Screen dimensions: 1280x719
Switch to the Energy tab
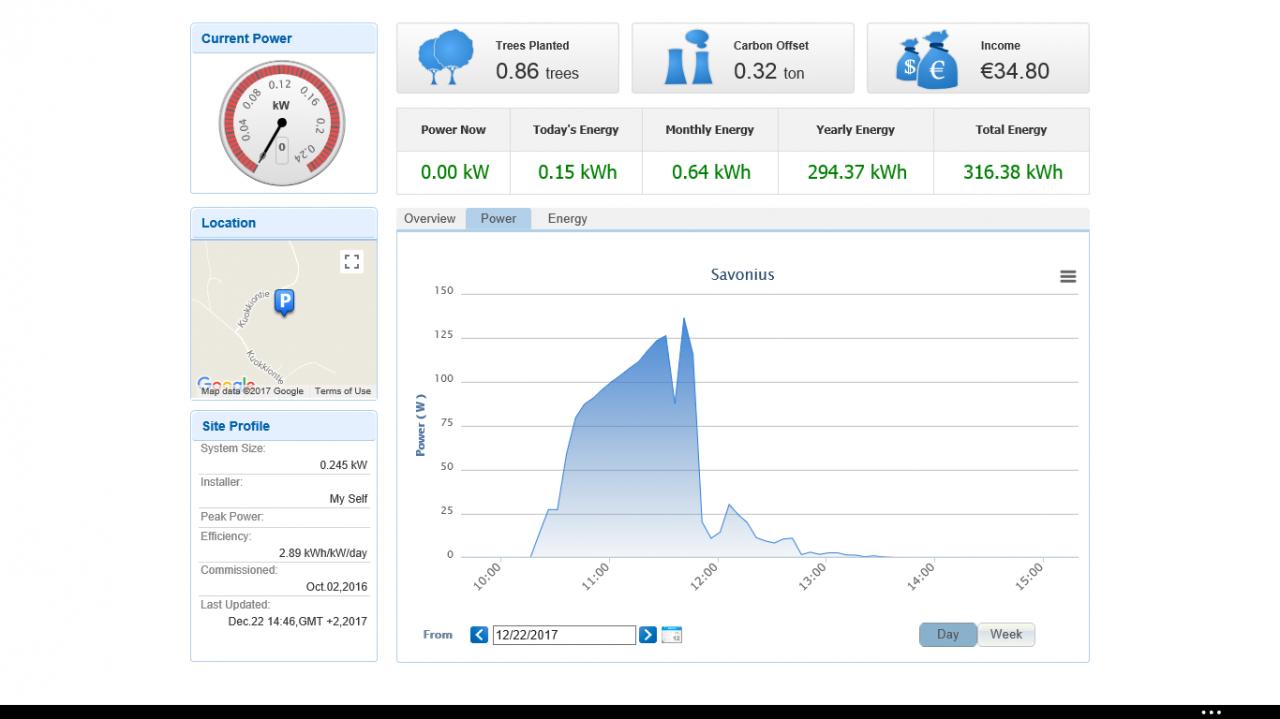[567, 219]
